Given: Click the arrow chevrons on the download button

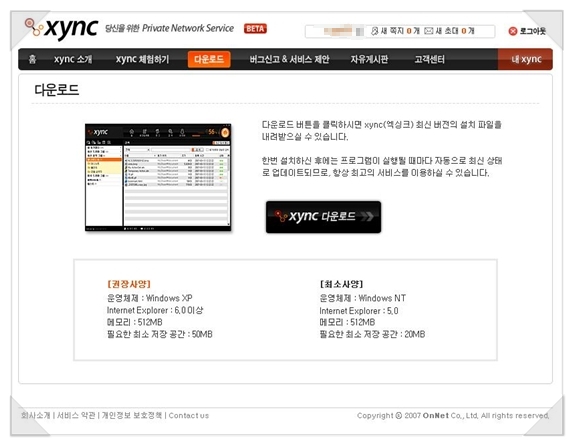Looking at the screenshot, I should click(x=367, y=217).
